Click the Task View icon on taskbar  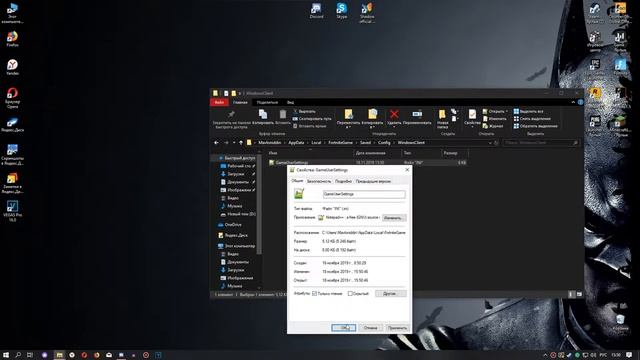[x=30, y=355]
